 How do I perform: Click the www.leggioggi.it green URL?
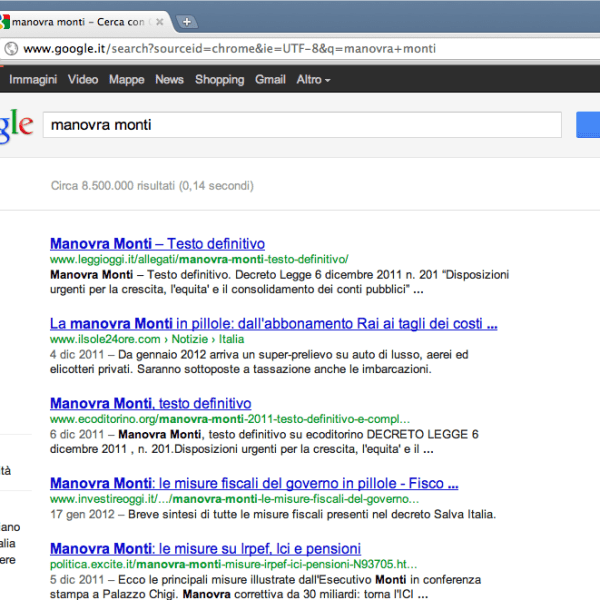point(199,259)
